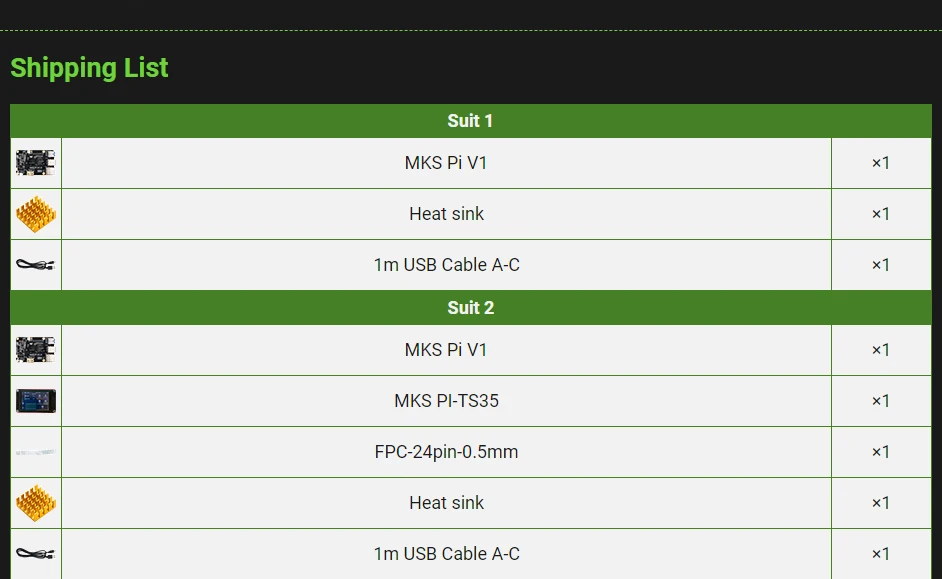
Task: Click the MKS PI-TS35 product name
Action: click(446, 401)
